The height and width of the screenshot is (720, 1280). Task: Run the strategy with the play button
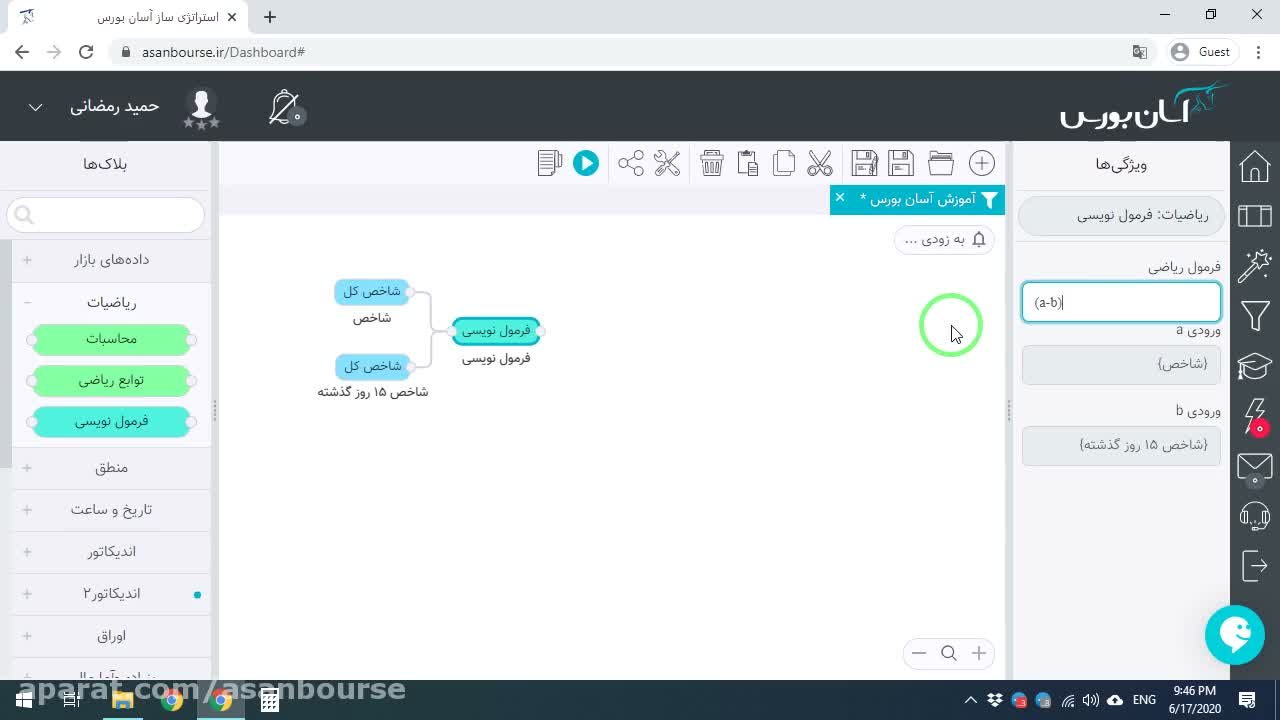tap(586, 163)
